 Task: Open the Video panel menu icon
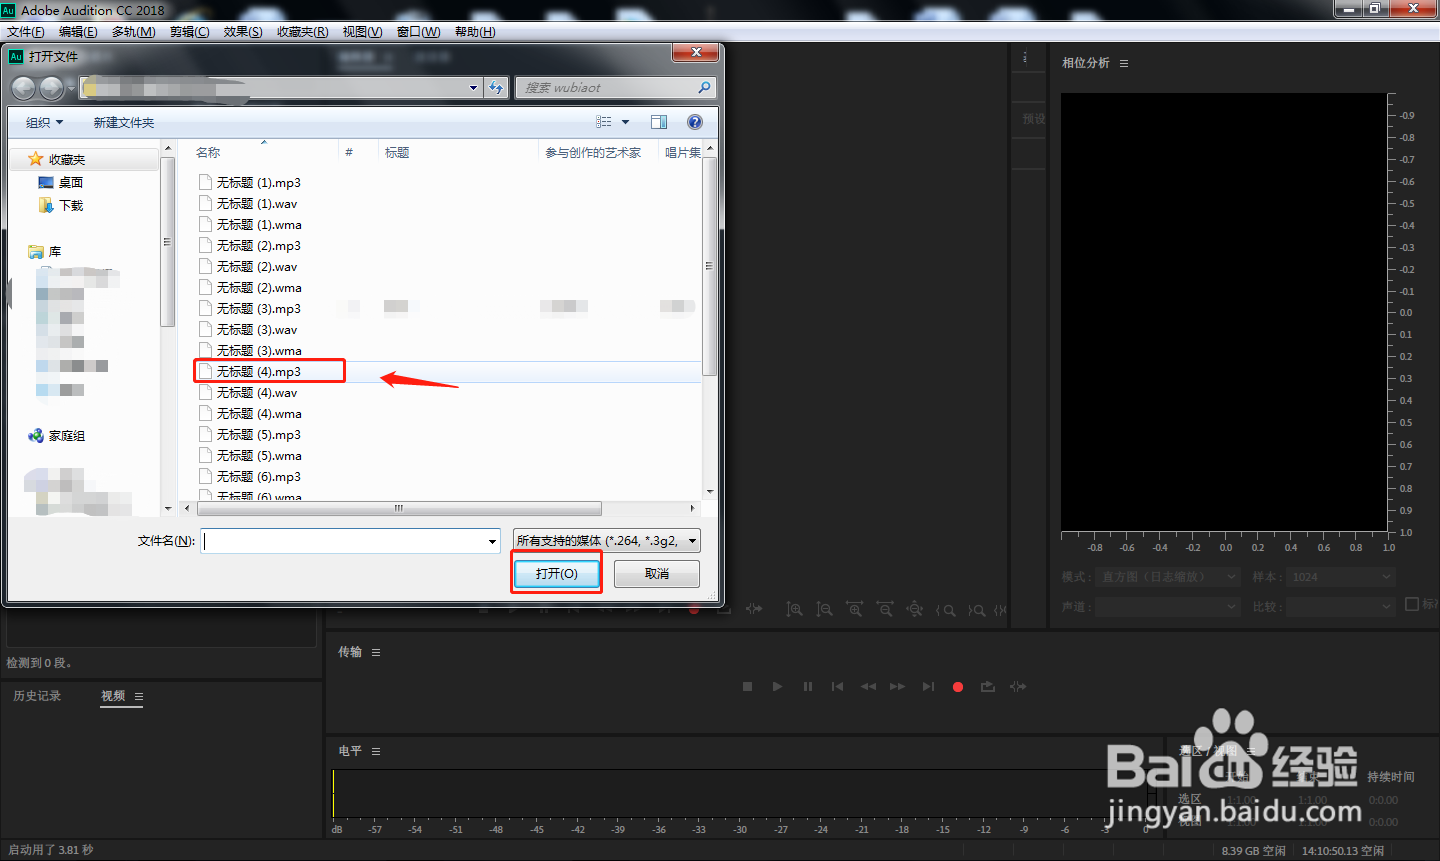tap(139, 696)
